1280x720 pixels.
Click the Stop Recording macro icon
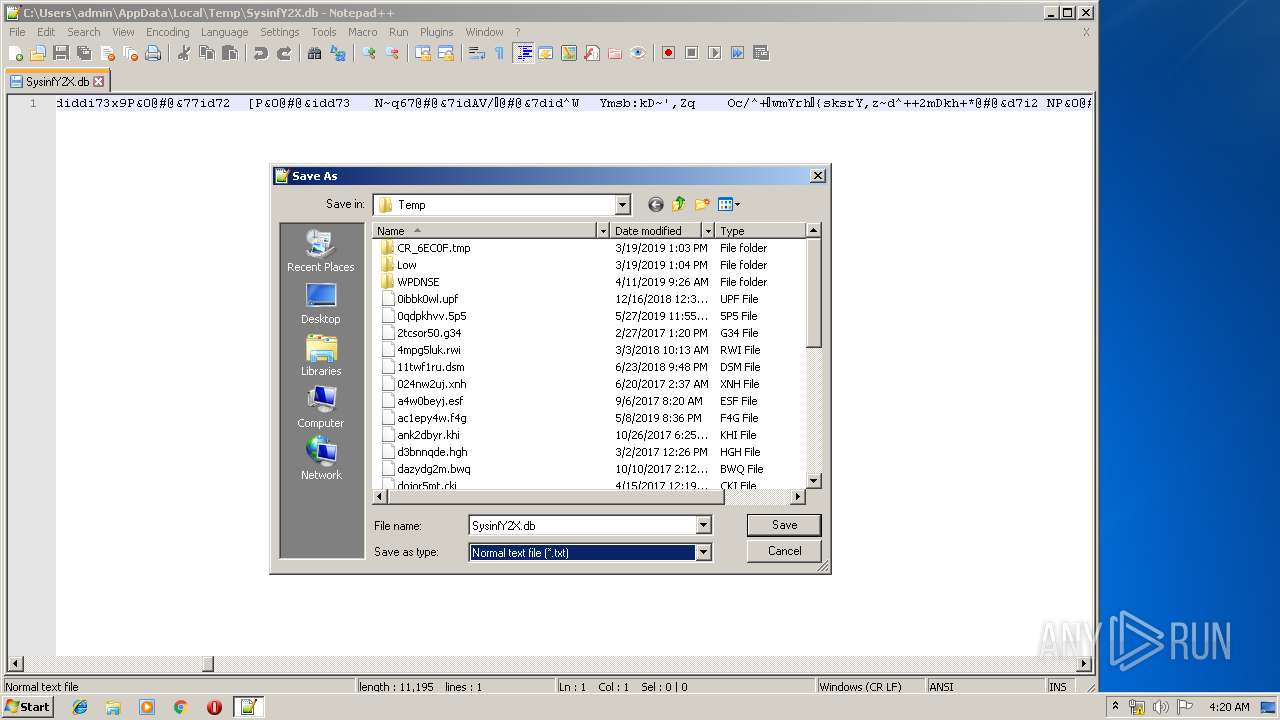click(691, 53)
